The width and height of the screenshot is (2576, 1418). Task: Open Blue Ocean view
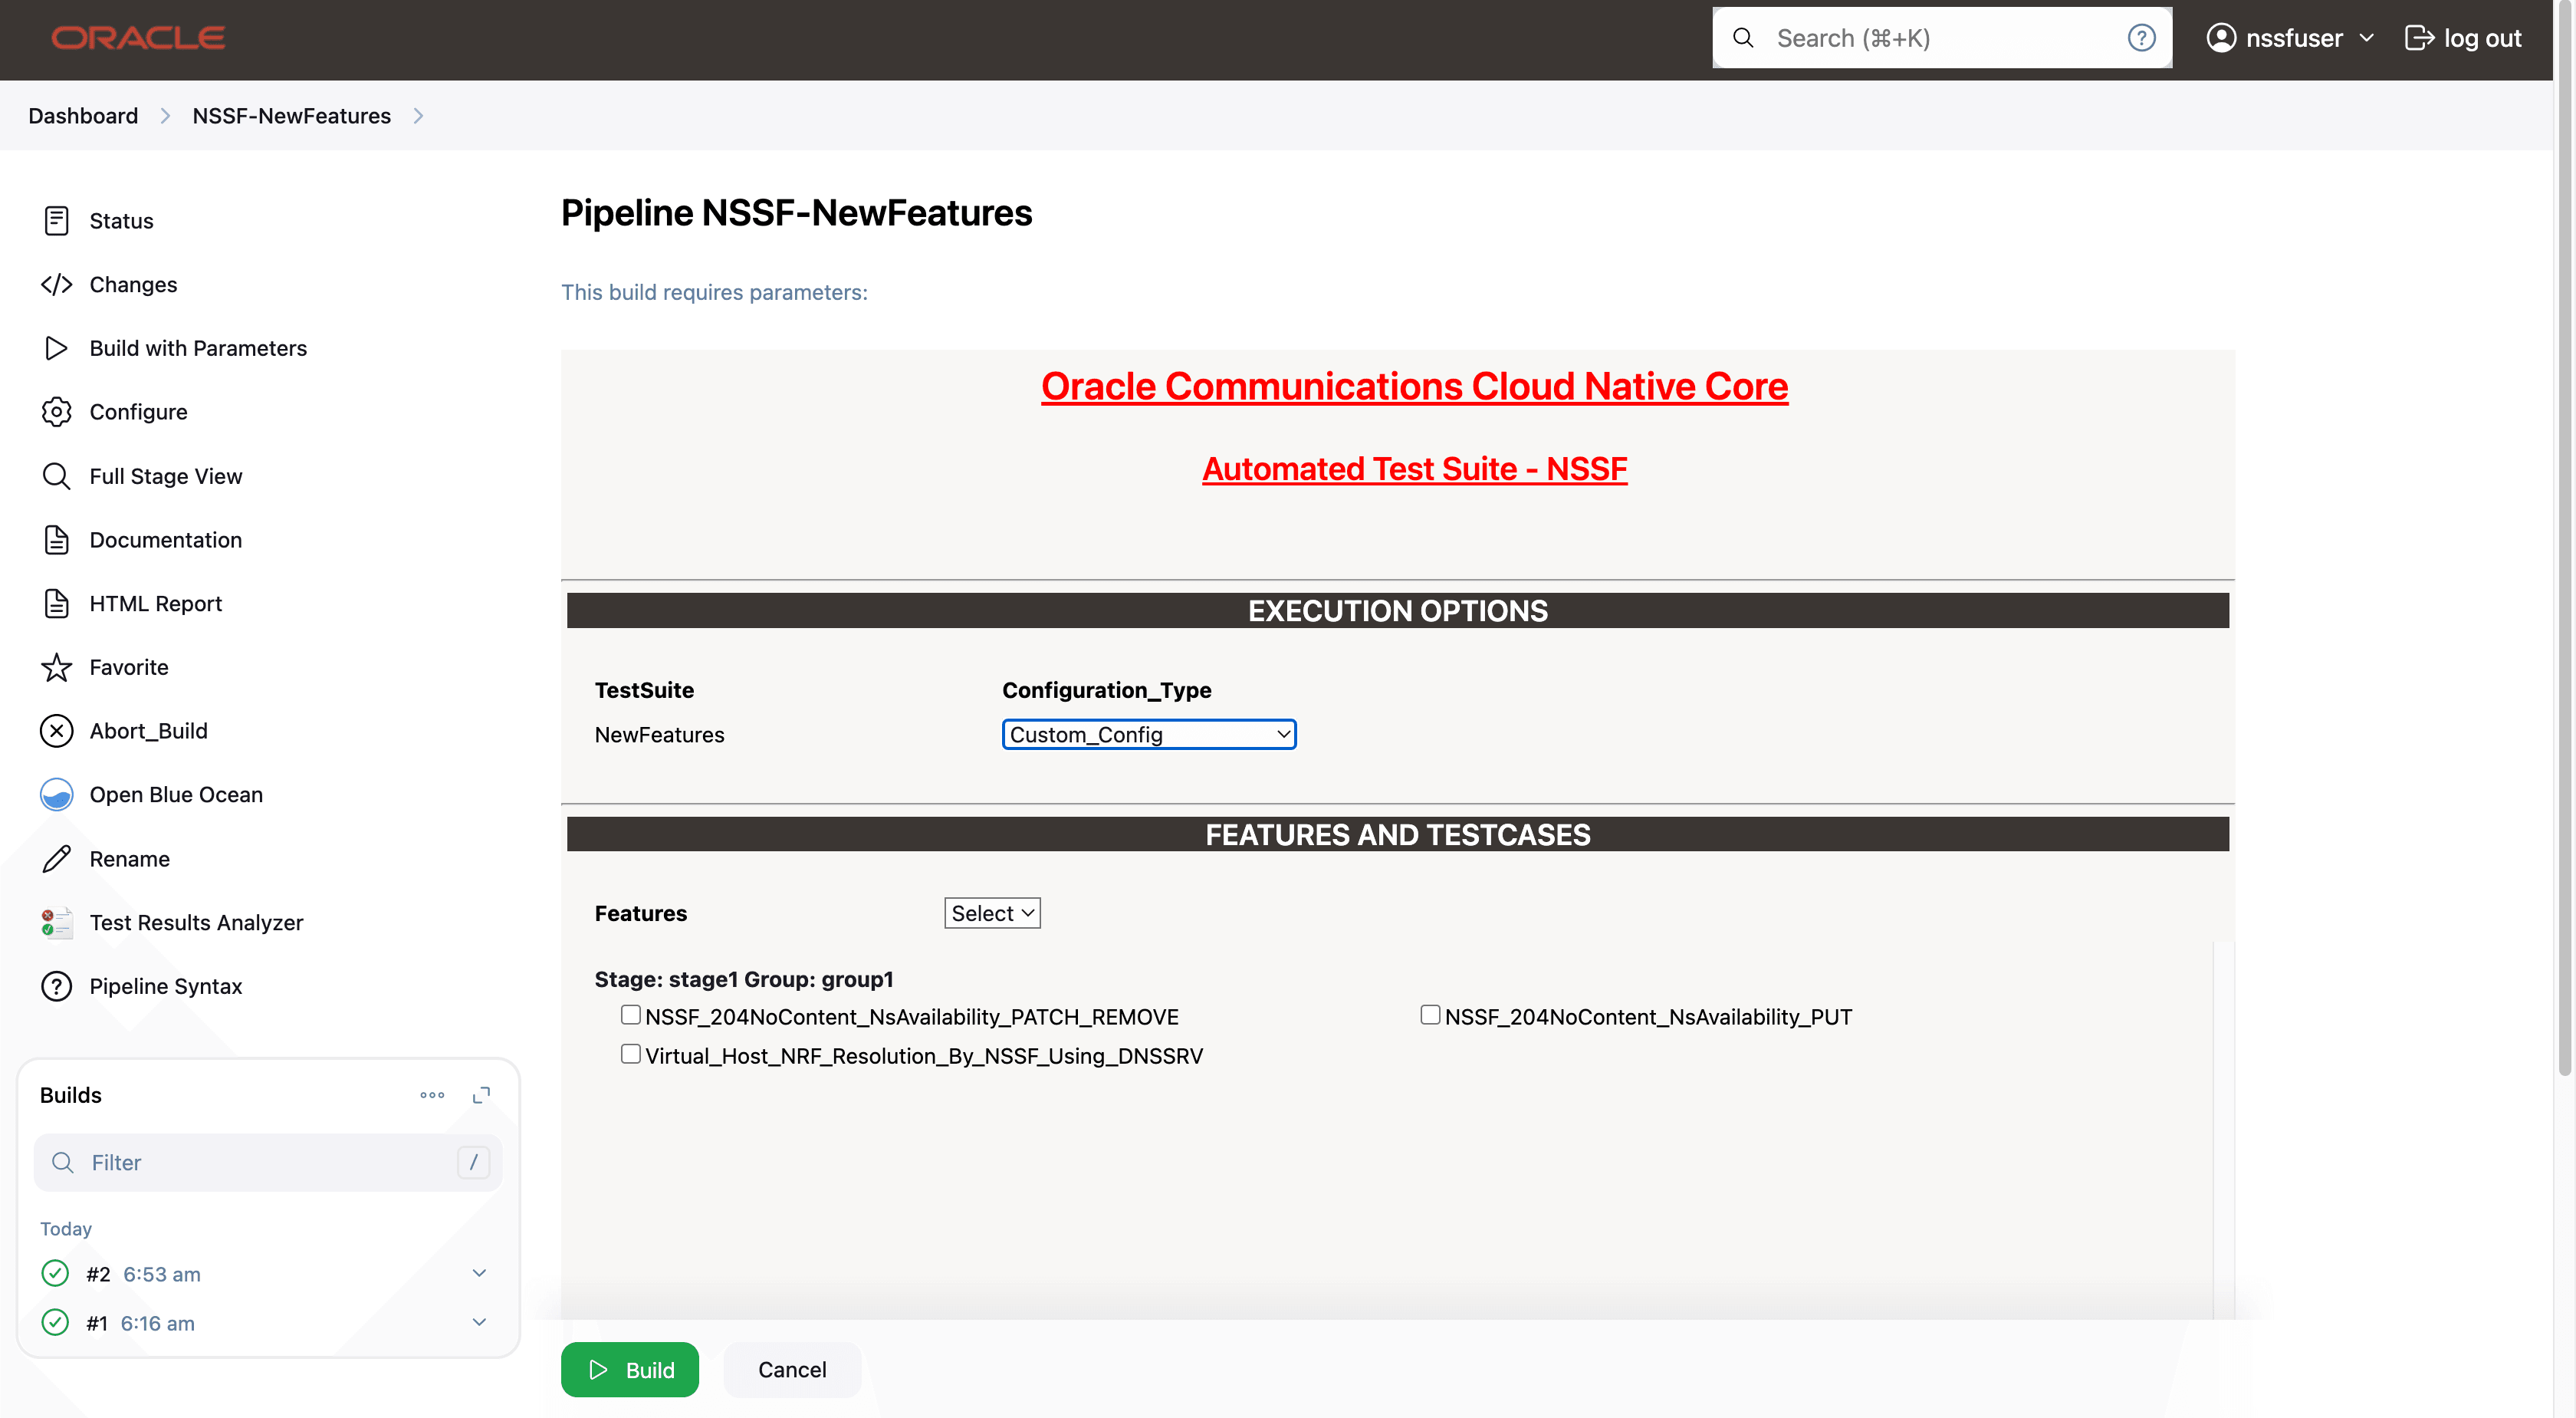176,794
